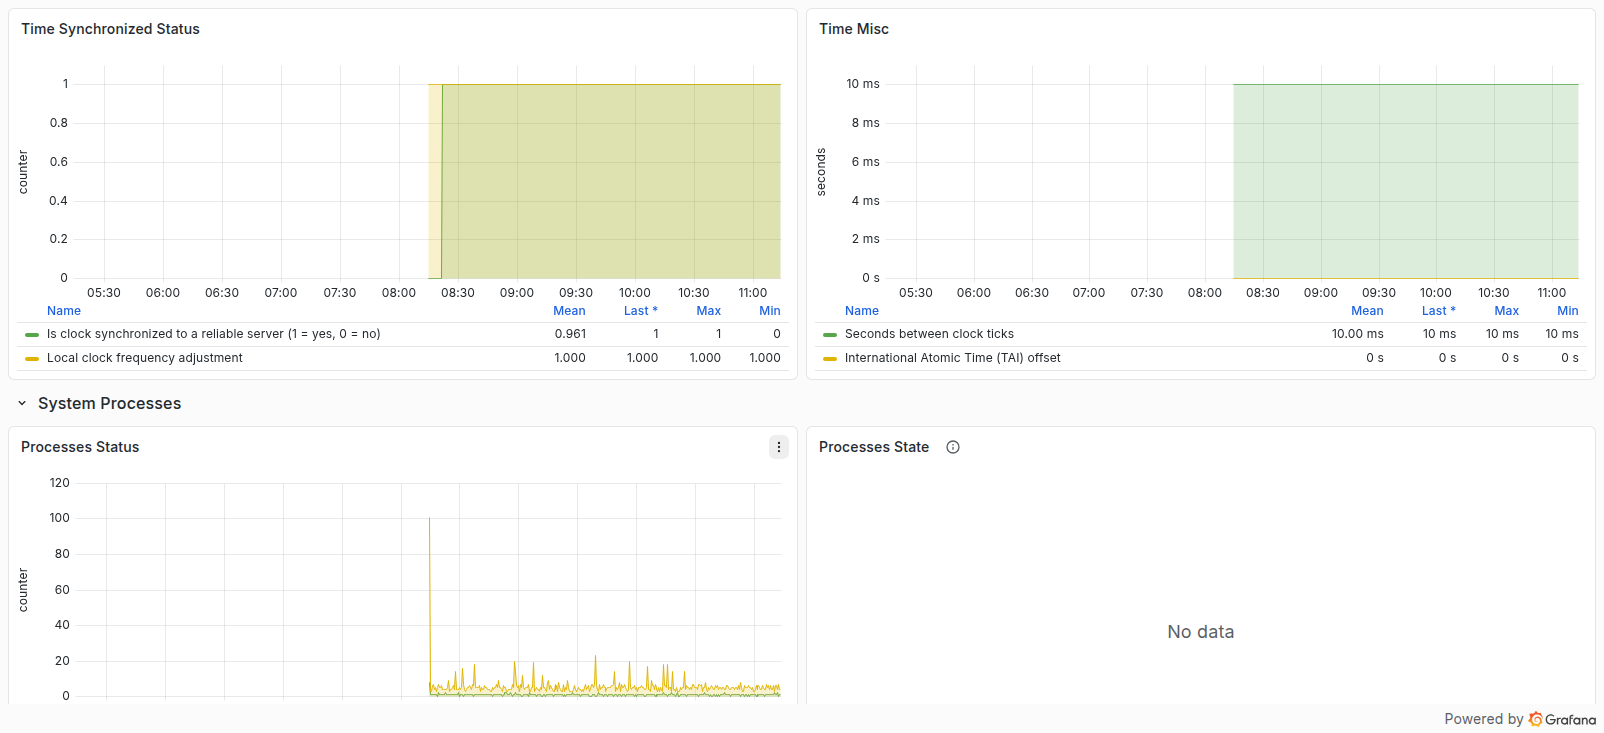This screenshot has height=733, width=1604.
Task: Open the Processes Status panel title
Action: tap(80, 447)
